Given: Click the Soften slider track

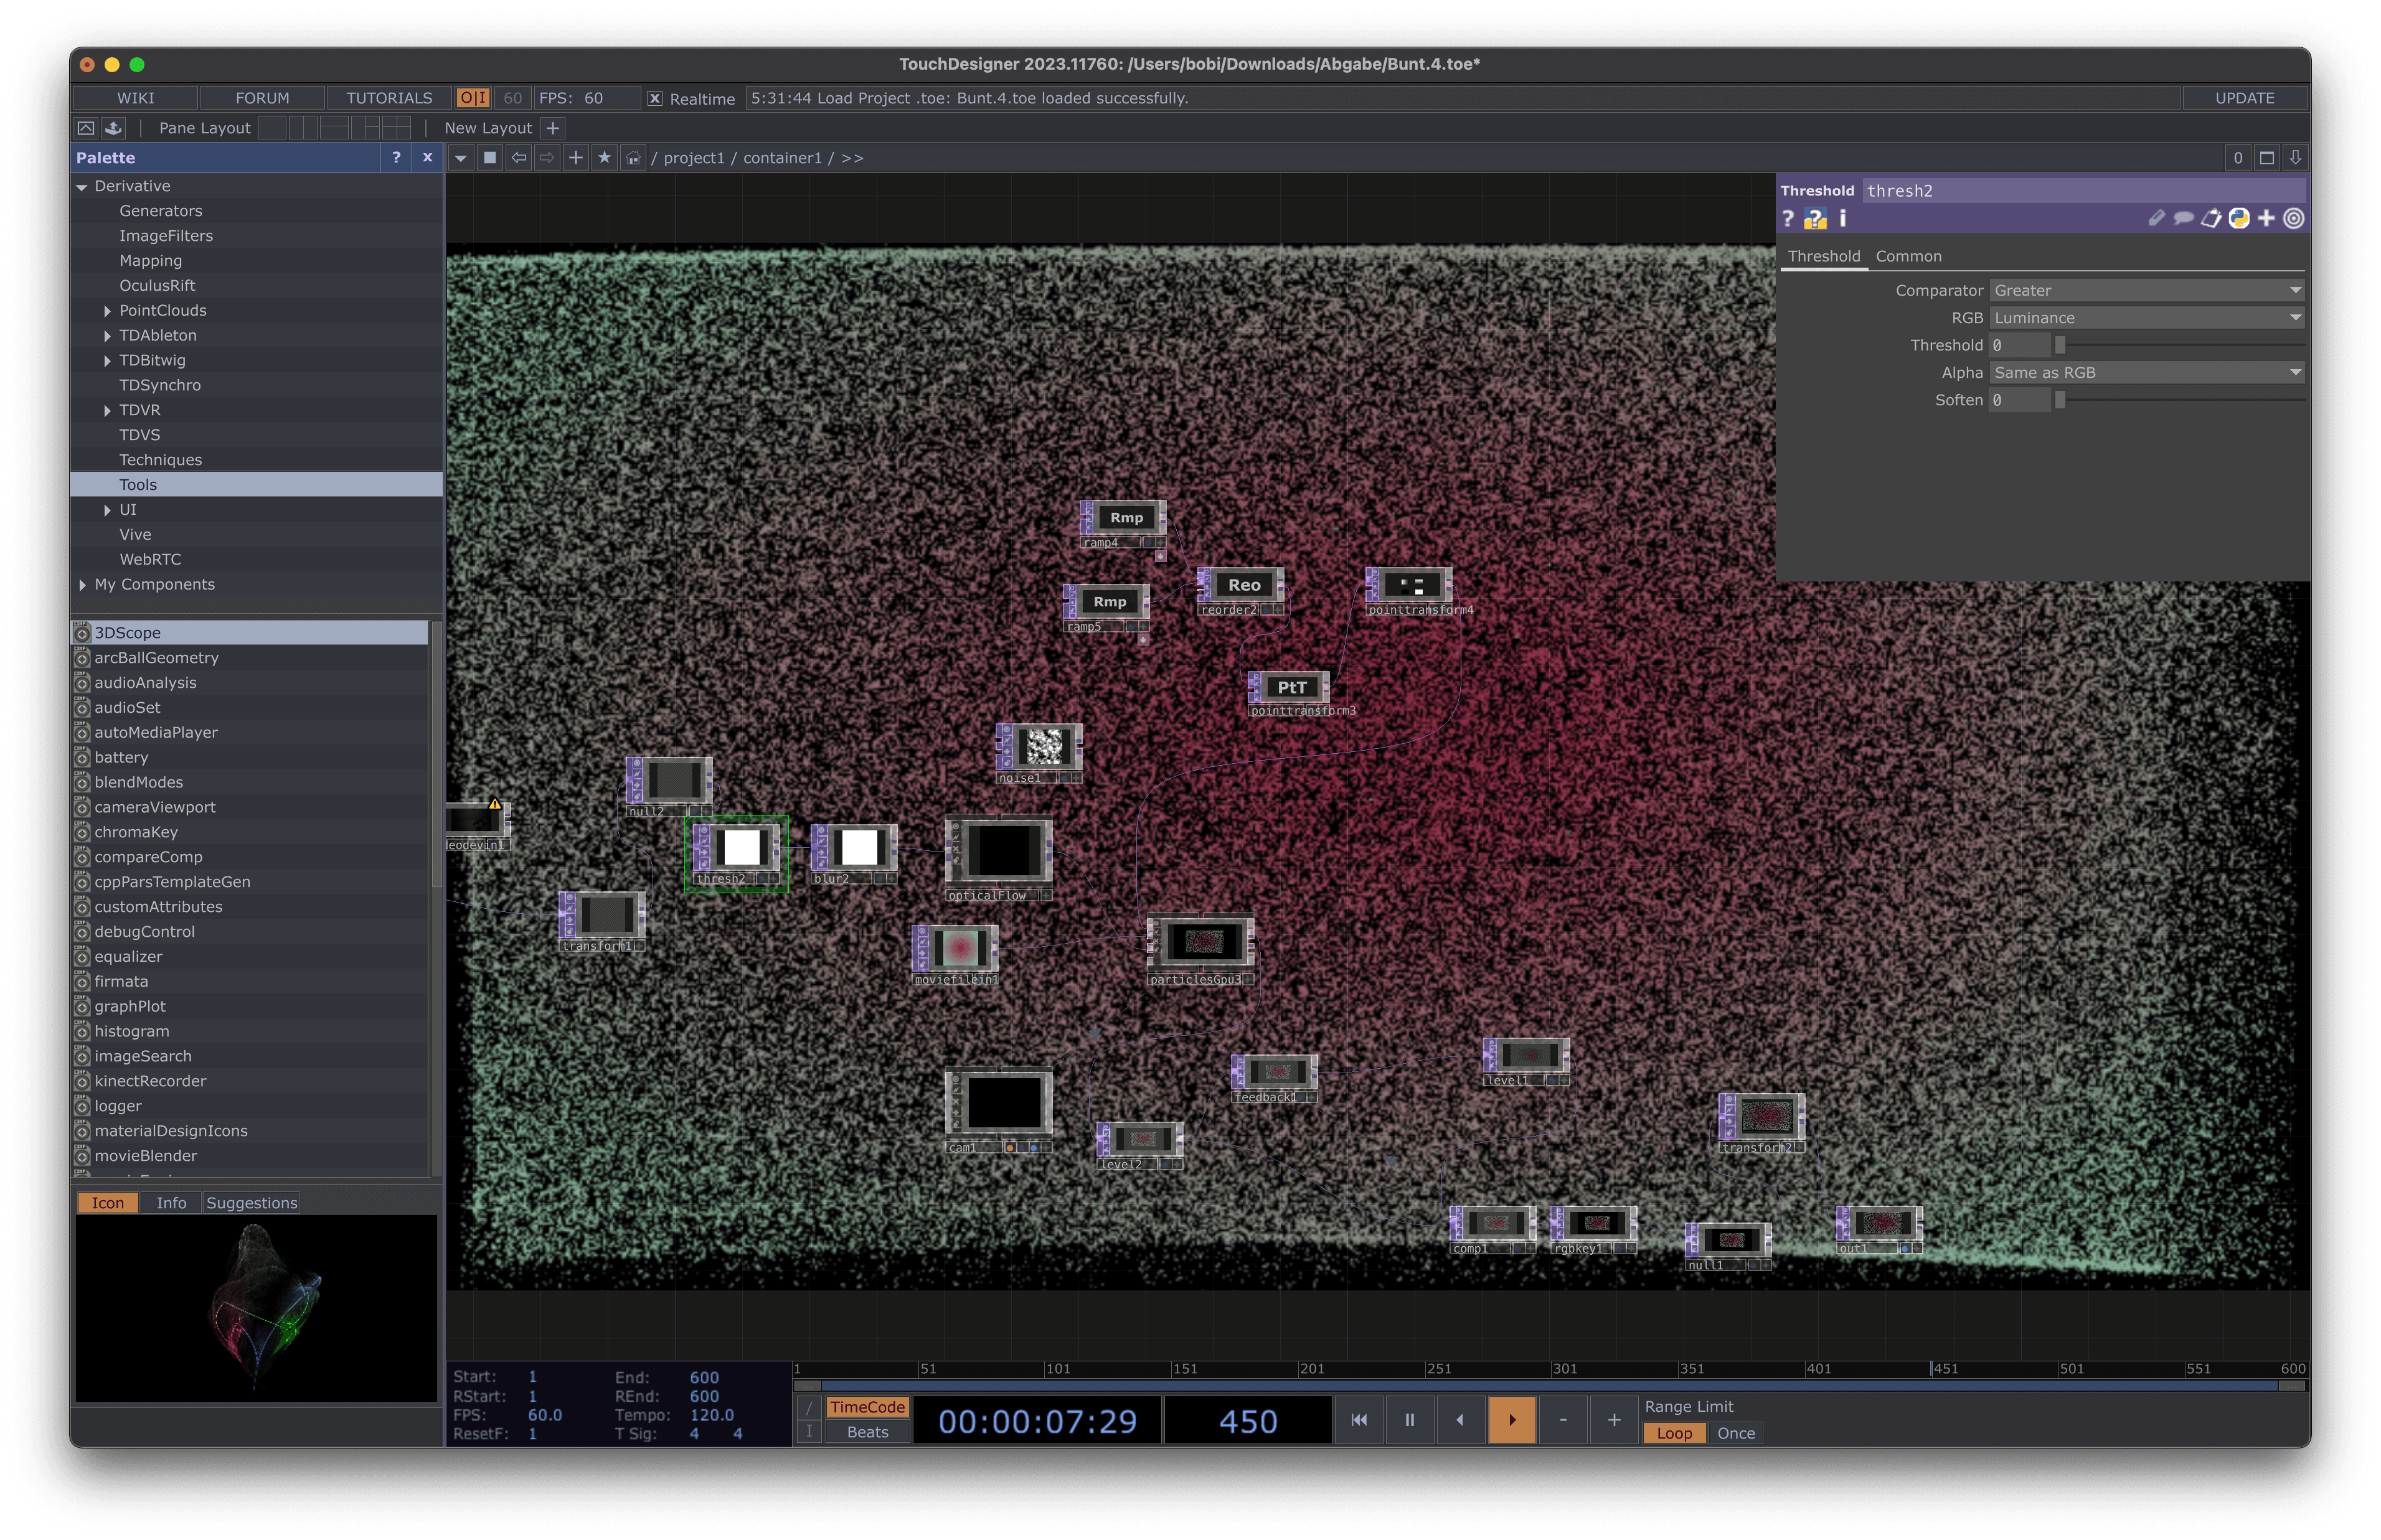Looking at the screenshot, I should click(2180, 400).
